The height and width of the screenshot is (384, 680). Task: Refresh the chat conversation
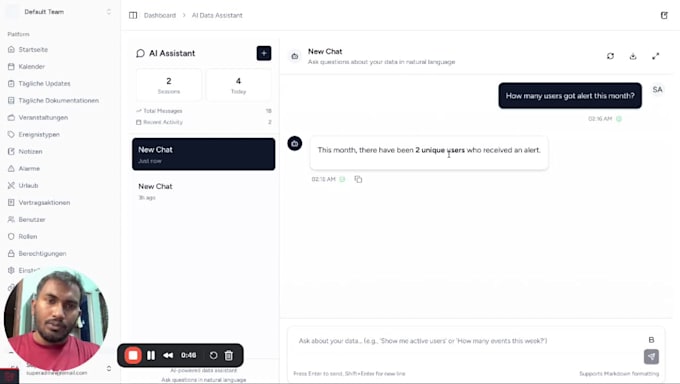610,56
